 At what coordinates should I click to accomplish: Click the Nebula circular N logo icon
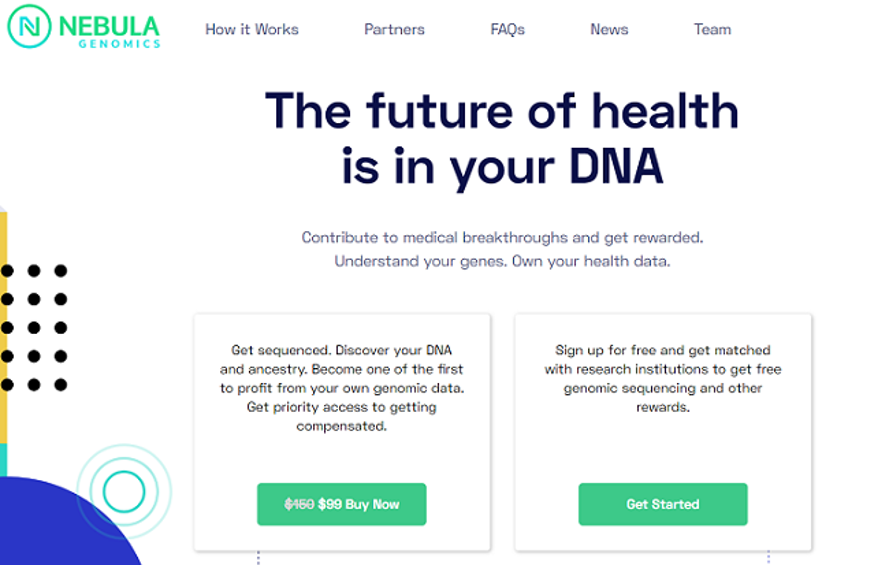[x=29, y=28]
